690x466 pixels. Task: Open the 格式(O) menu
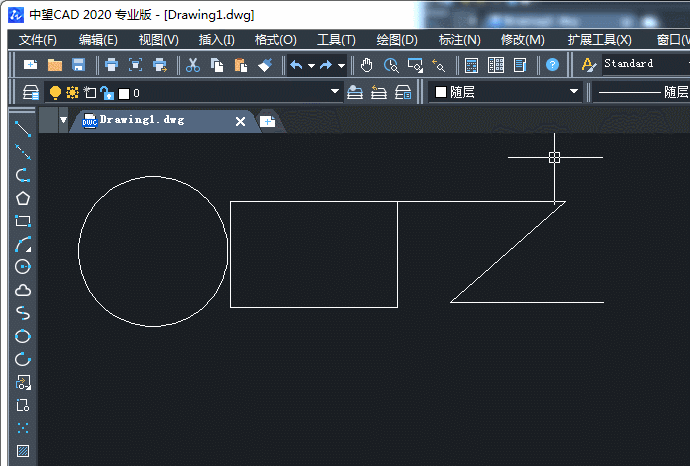tap(275, 40)
